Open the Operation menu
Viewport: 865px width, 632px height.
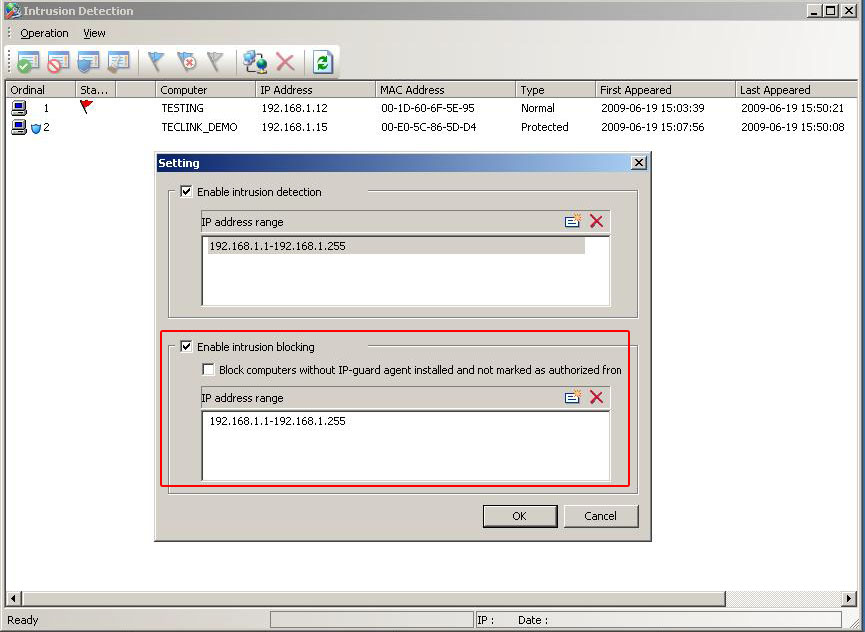coord(44,33)
